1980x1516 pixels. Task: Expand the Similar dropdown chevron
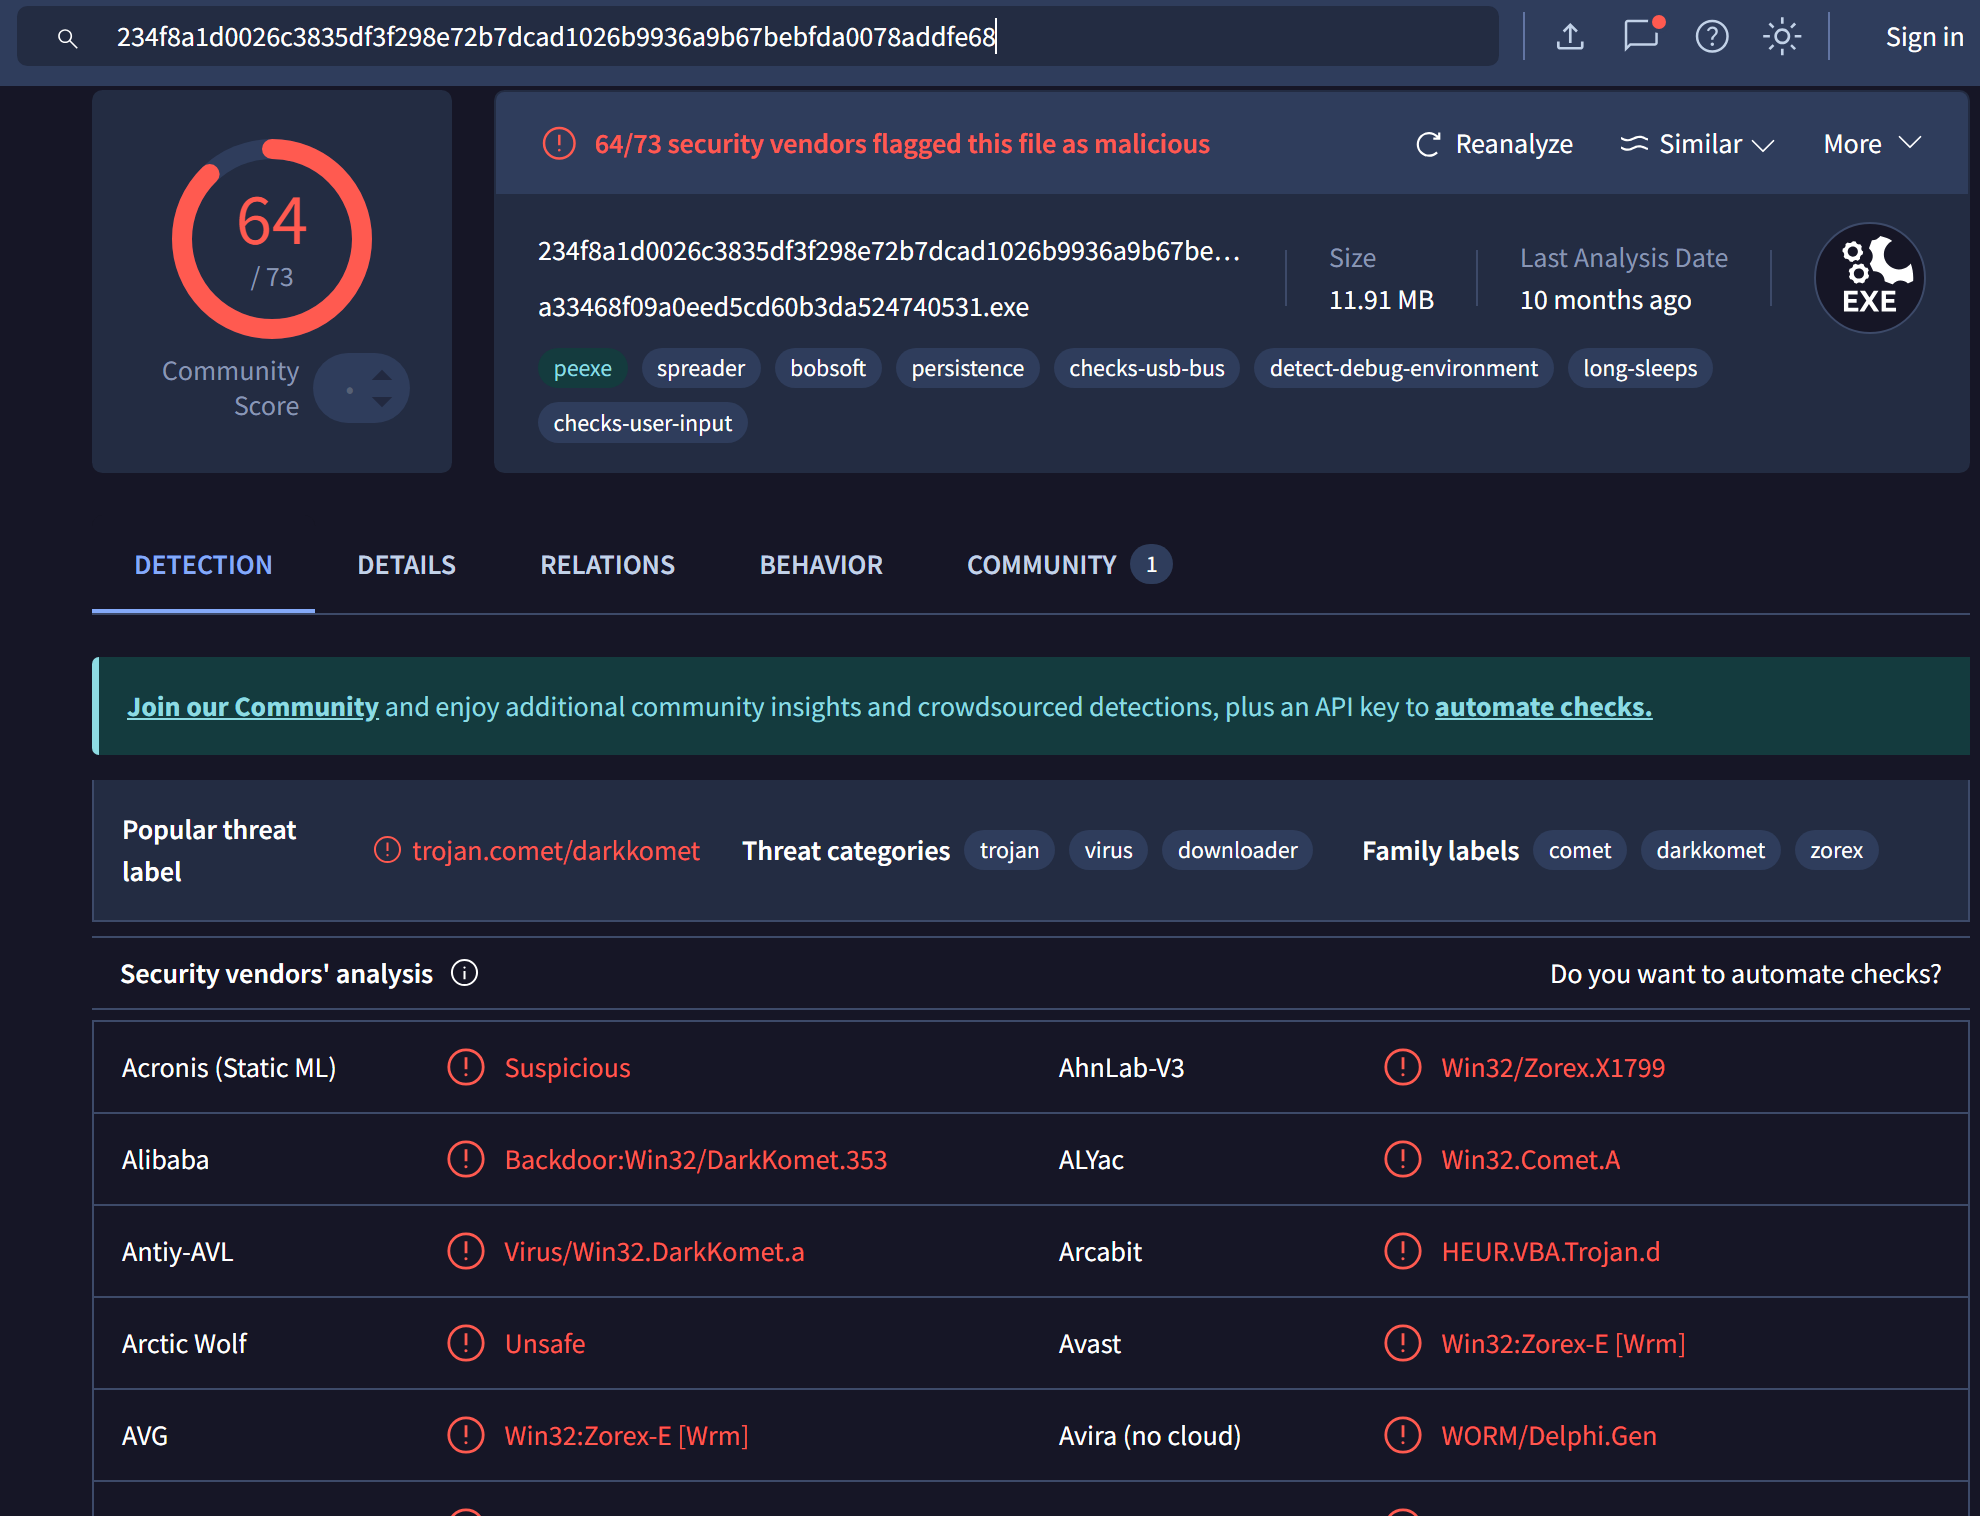1764,145
